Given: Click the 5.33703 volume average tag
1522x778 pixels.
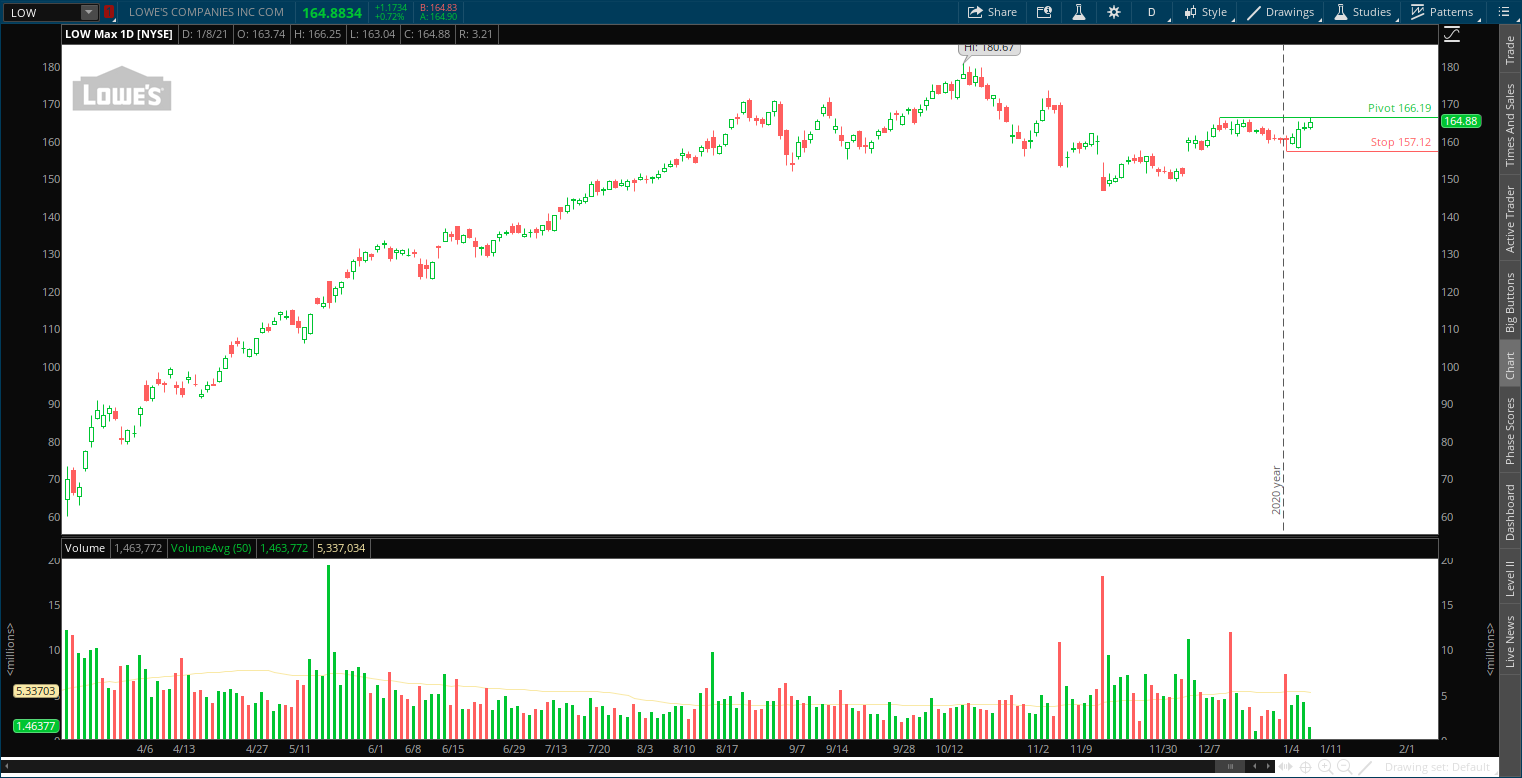Looking at the screenshot, I should pyautogui.click(x=36, y=691).
